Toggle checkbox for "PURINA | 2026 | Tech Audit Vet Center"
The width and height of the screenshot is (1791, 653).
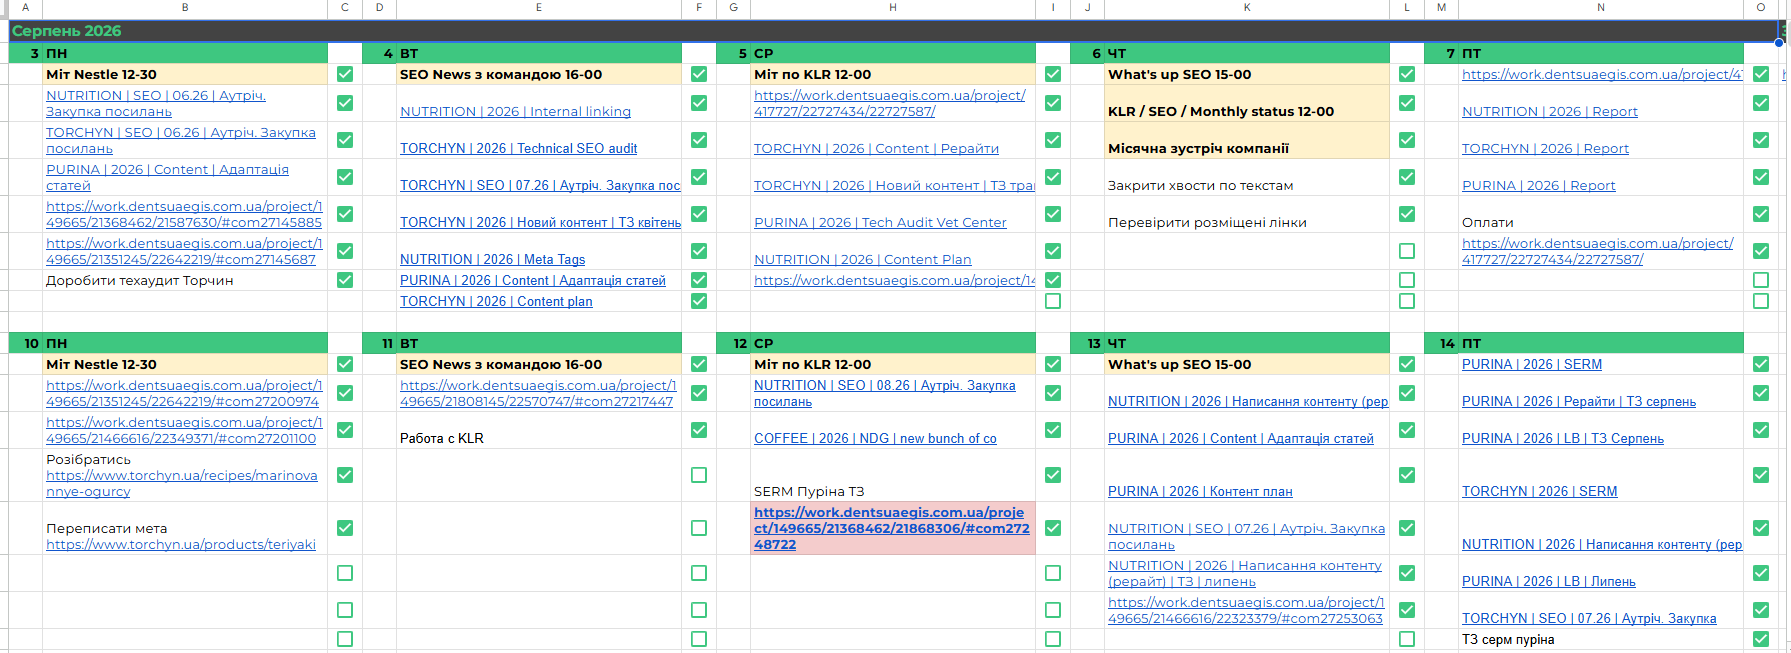point(1053,214)
